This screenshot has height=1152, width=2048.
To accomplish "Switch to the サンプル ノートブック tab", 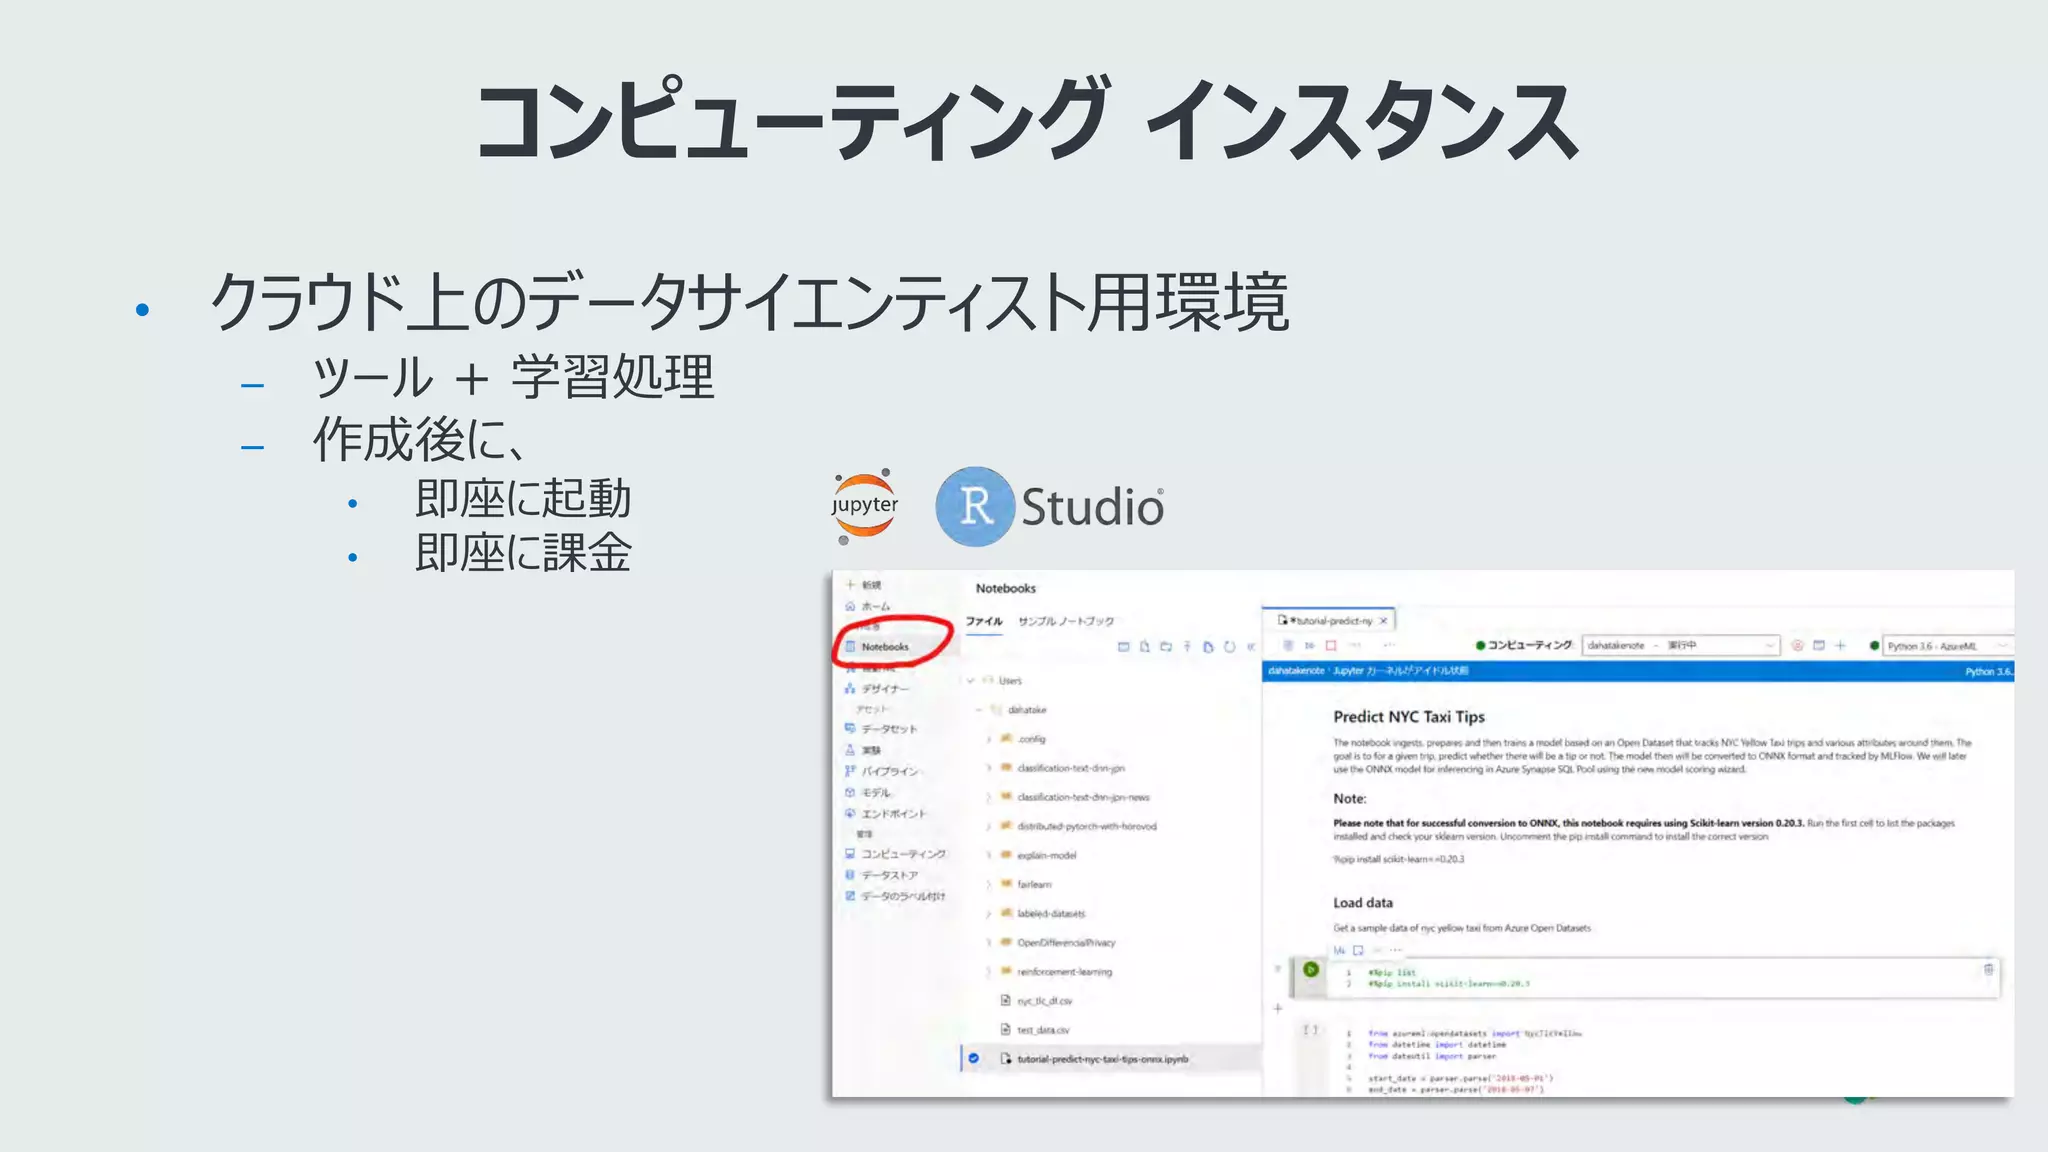I will 1065,621.
